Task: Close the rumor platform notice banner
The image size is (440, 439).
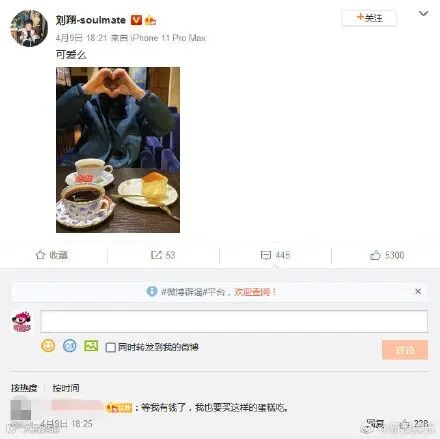Action: (418, 291)
